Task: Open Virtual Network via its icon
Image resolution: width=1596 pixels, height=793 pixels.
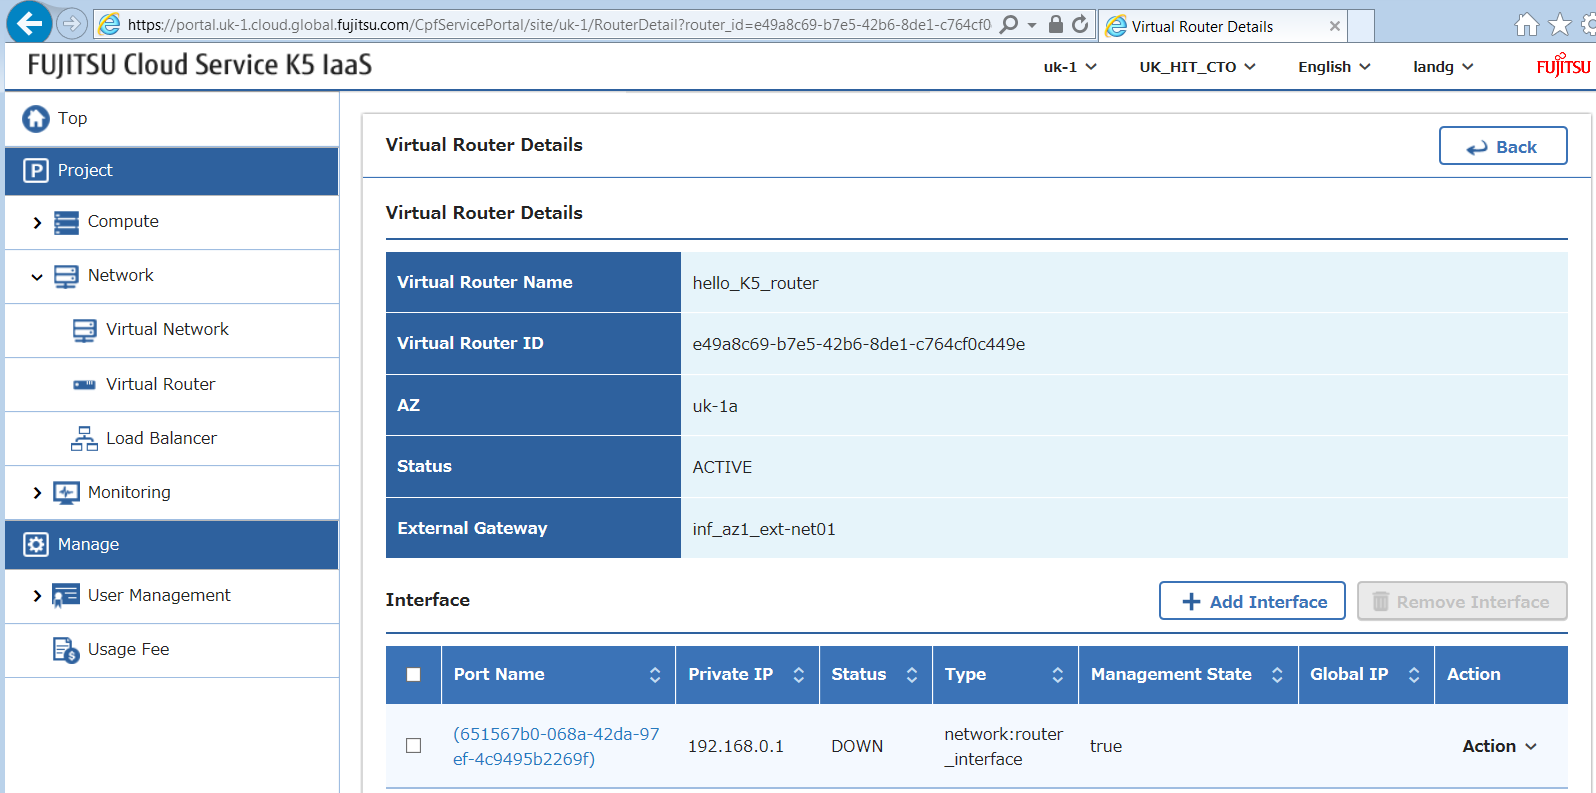Action: [85, 330]
